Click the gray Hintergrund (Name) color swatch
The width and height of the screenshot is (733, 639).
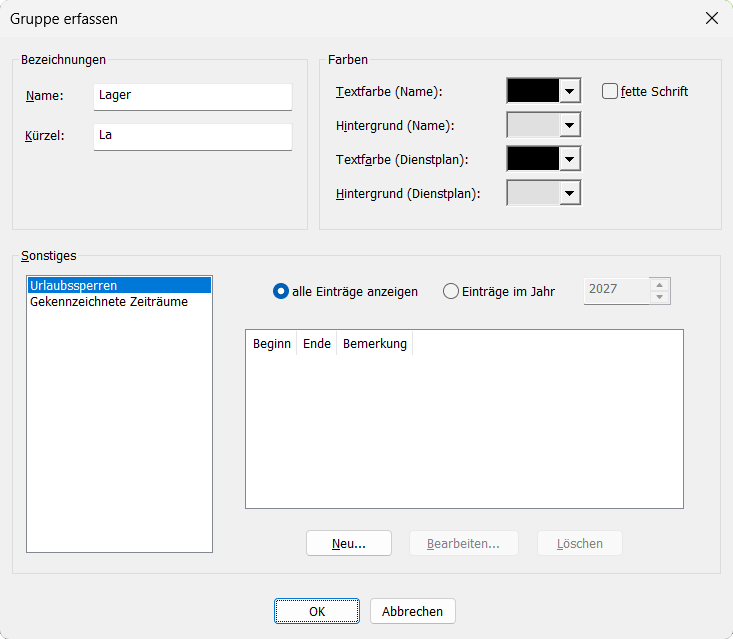[x=533, y=125]
